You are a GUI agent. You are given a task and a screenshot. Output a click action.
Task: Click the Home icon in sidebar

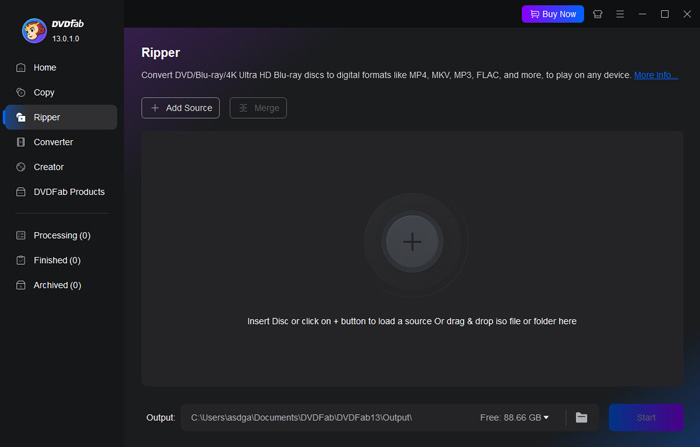click(21, 67)
